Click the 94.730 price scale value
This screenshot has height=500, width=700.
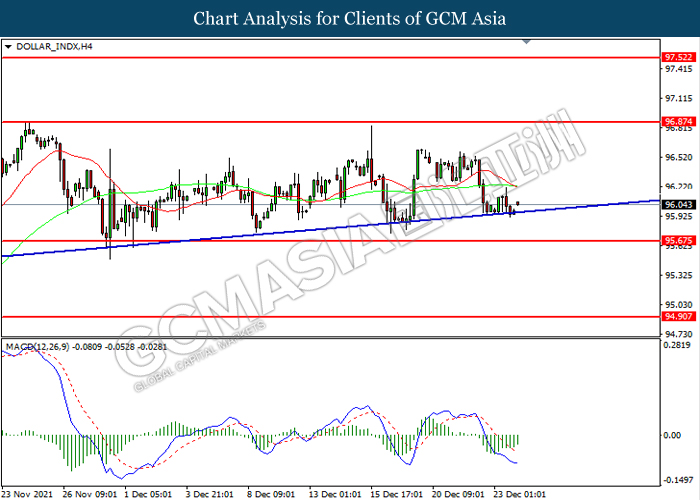coord(679,334)
